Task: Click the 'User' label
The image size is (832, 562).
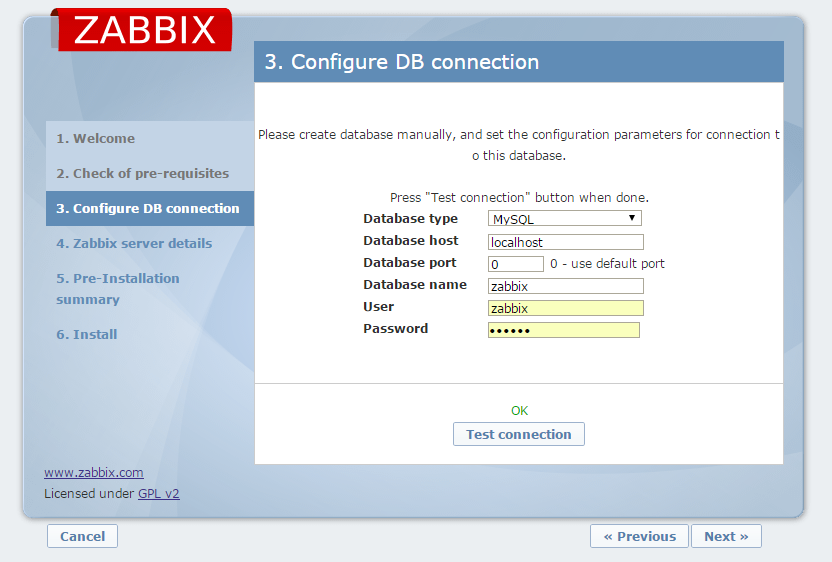Action: 378,307
